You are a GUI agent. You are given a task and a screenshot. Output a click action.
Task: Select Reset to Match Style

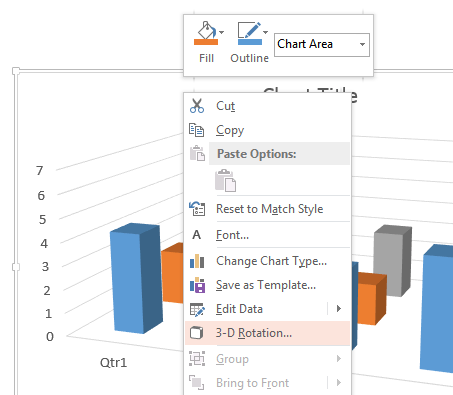click(267, 209)
